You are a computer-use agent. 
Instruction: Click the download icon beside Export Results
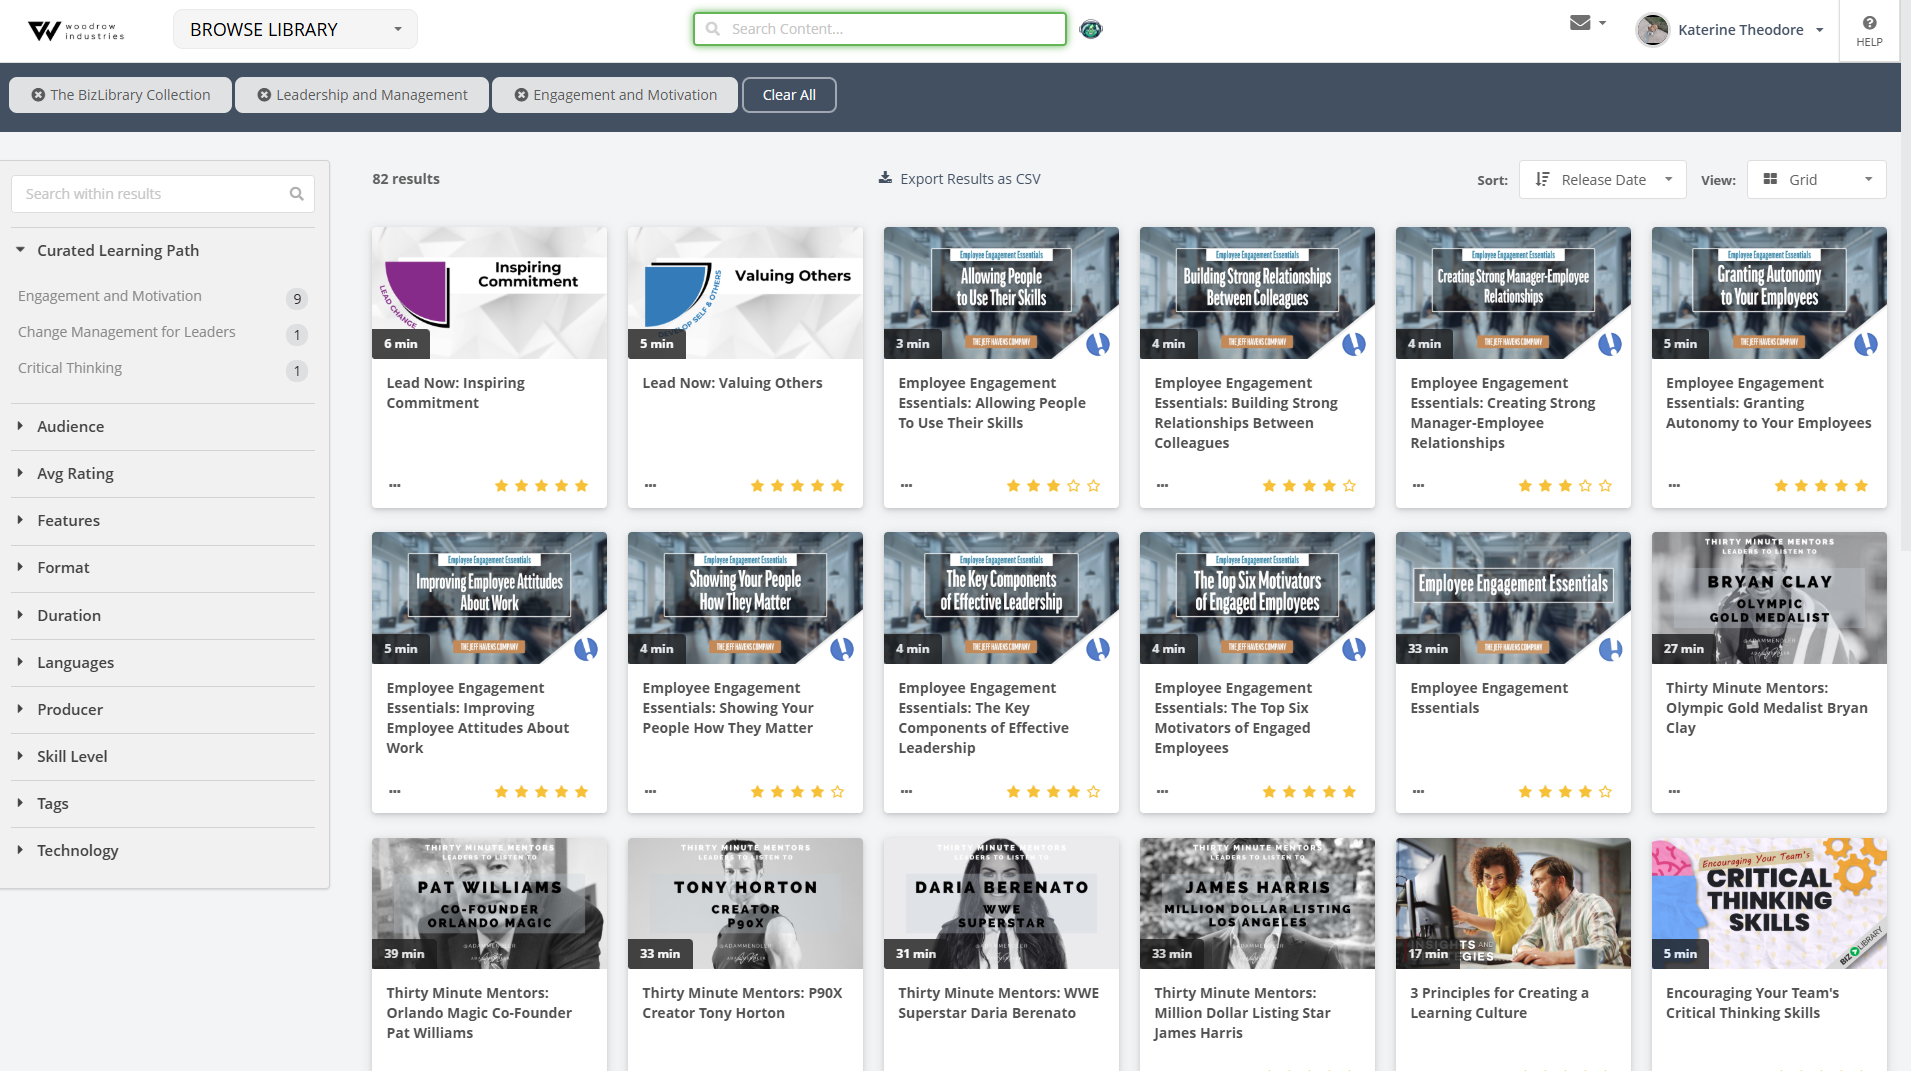coord(886,178)
